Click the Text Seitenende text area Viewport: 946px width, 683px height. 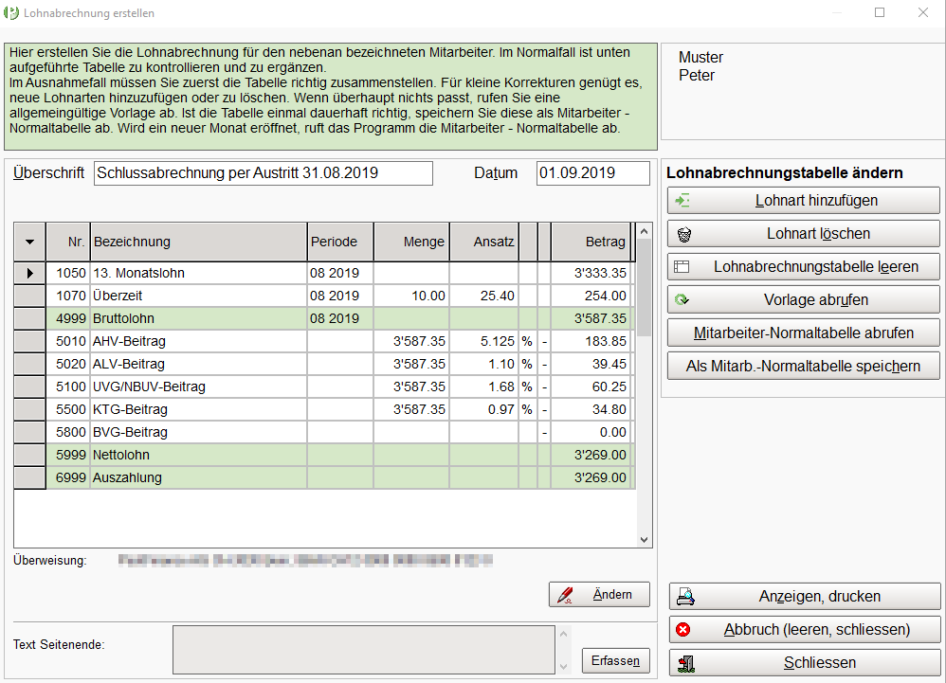click(x=363, y=650)
